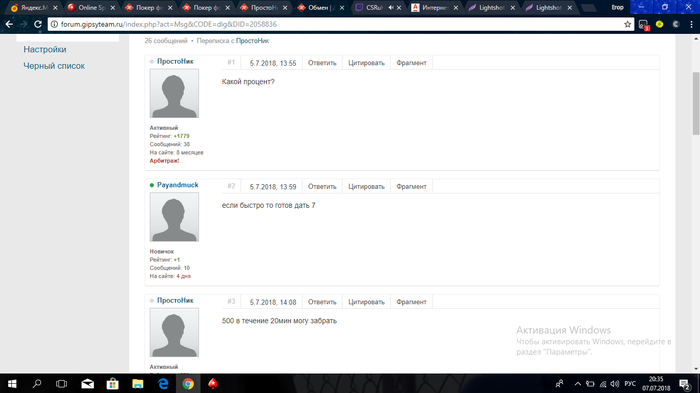Switch to Интернет tab
This screenshot has width=700, height=393.
point(435,8)
